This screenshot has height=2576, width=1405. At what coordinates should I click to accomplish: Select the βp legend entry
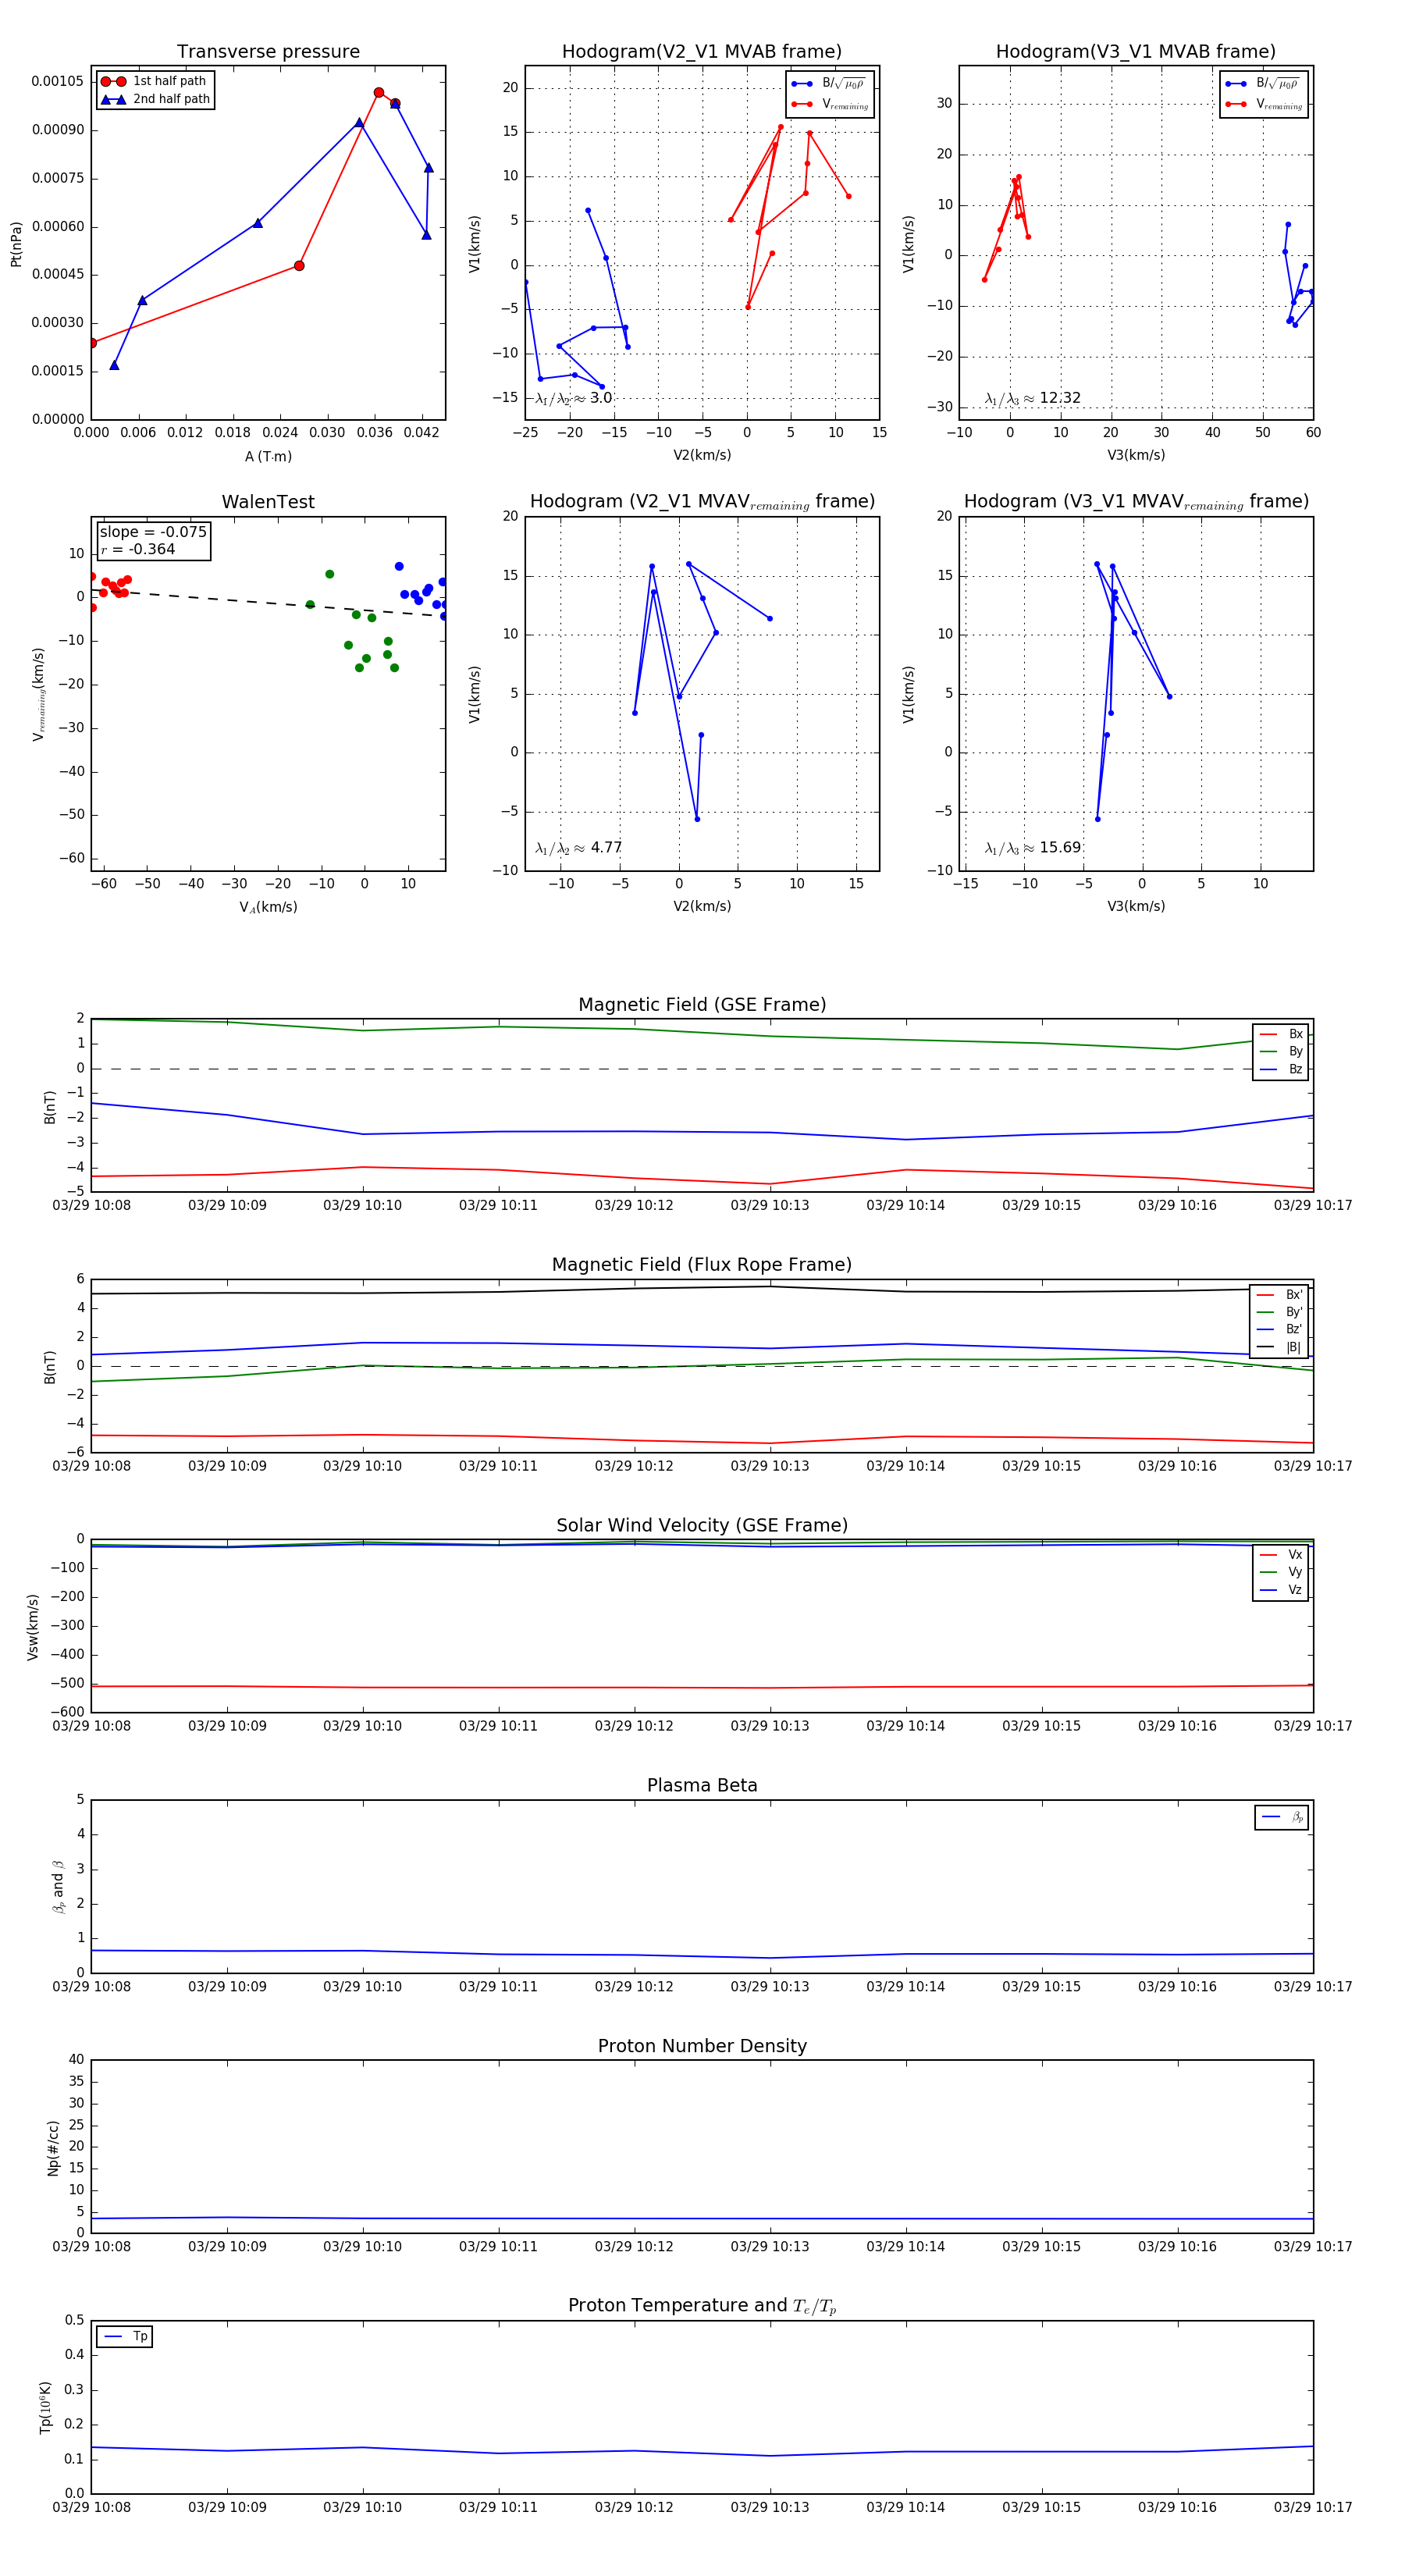[x=1282, y=1817]
